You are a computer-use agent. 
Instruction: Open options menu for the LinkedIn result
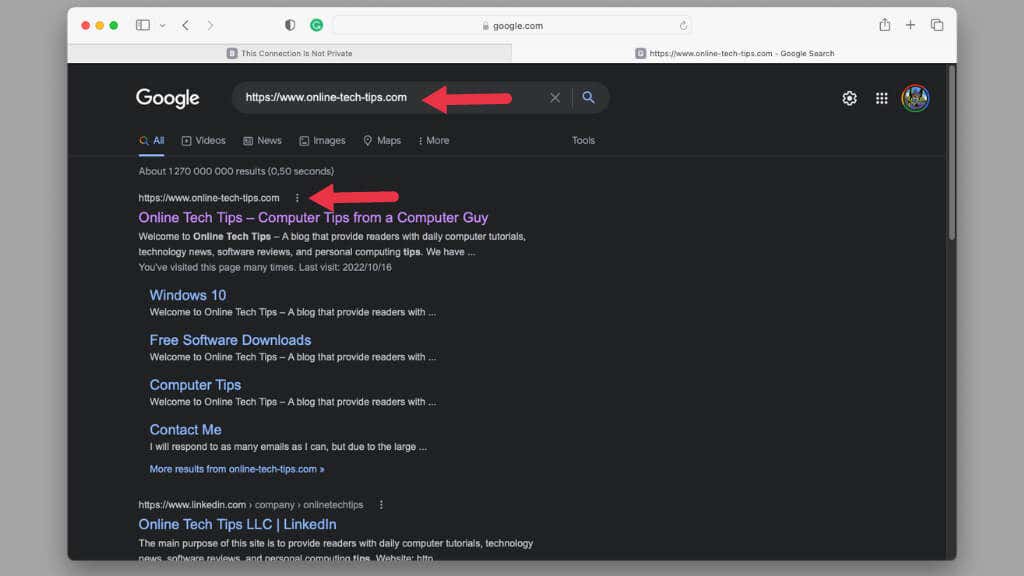381,505
